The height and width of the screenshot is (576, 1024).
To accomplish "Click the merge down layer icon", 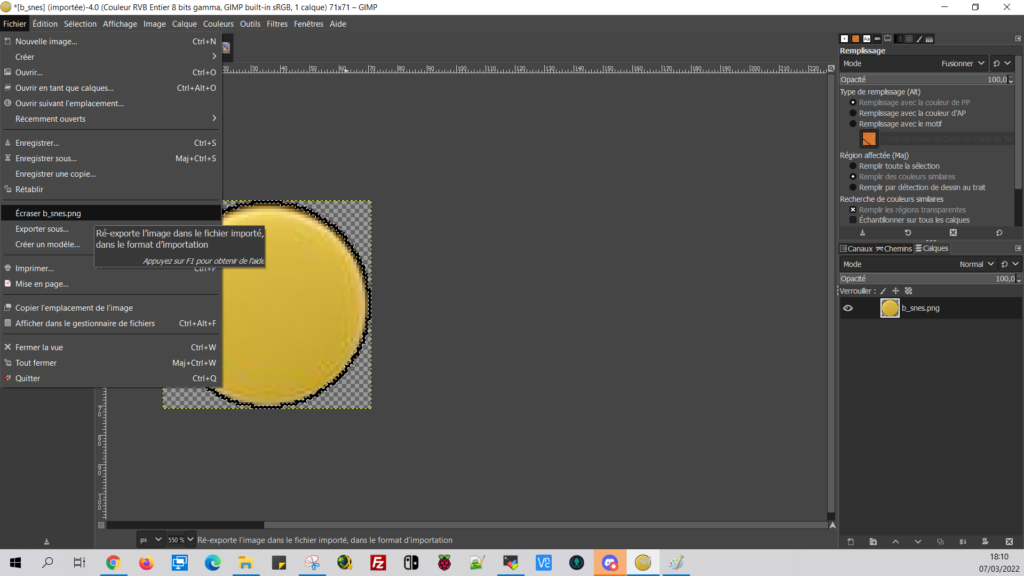I will (x=963, y=541).
